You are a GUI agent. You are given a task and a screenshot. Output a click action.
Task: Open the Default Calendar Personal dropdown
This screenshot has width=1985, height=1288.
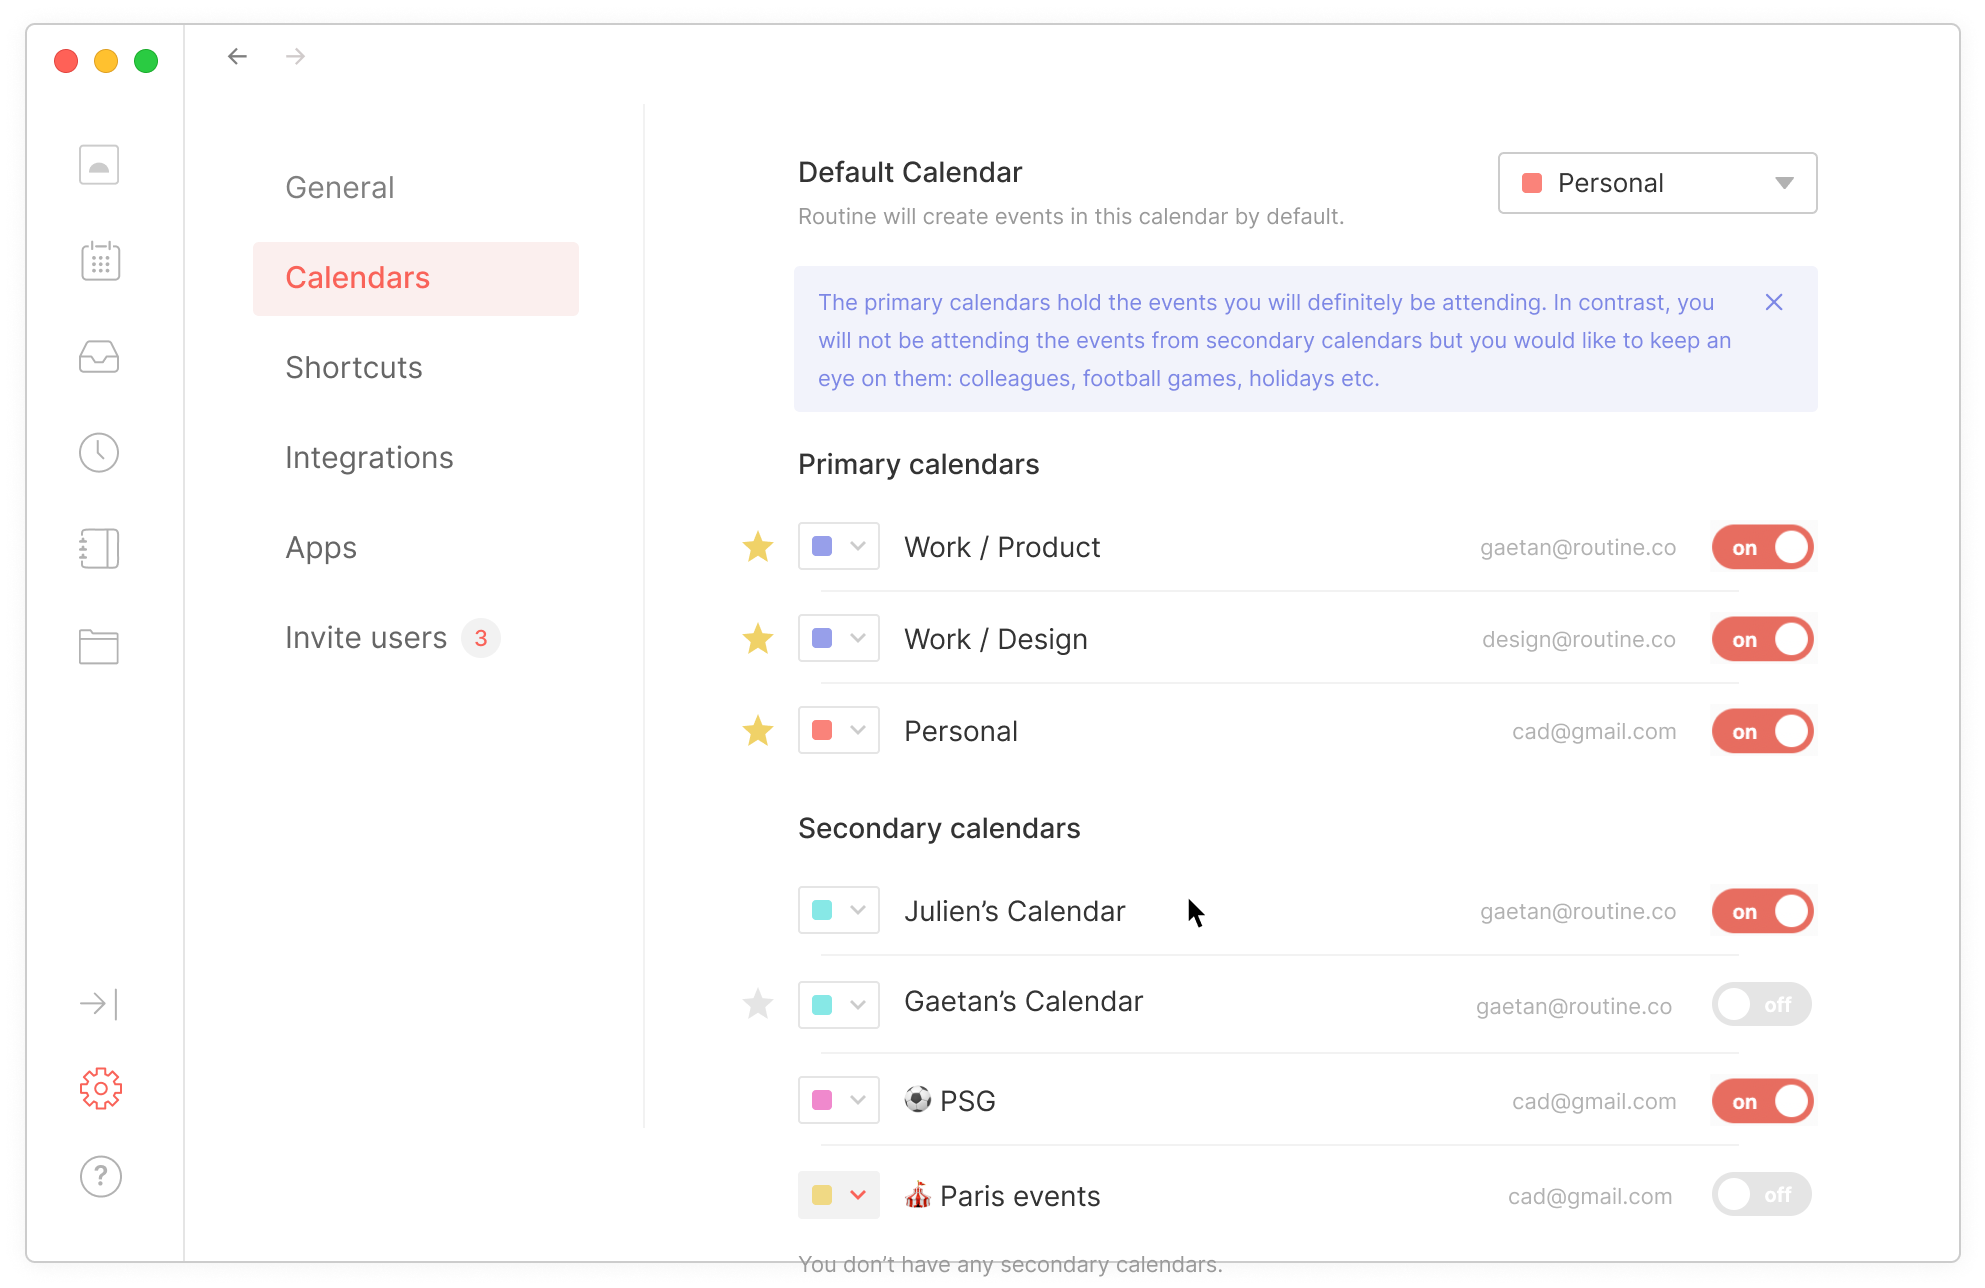[1657, 183]
